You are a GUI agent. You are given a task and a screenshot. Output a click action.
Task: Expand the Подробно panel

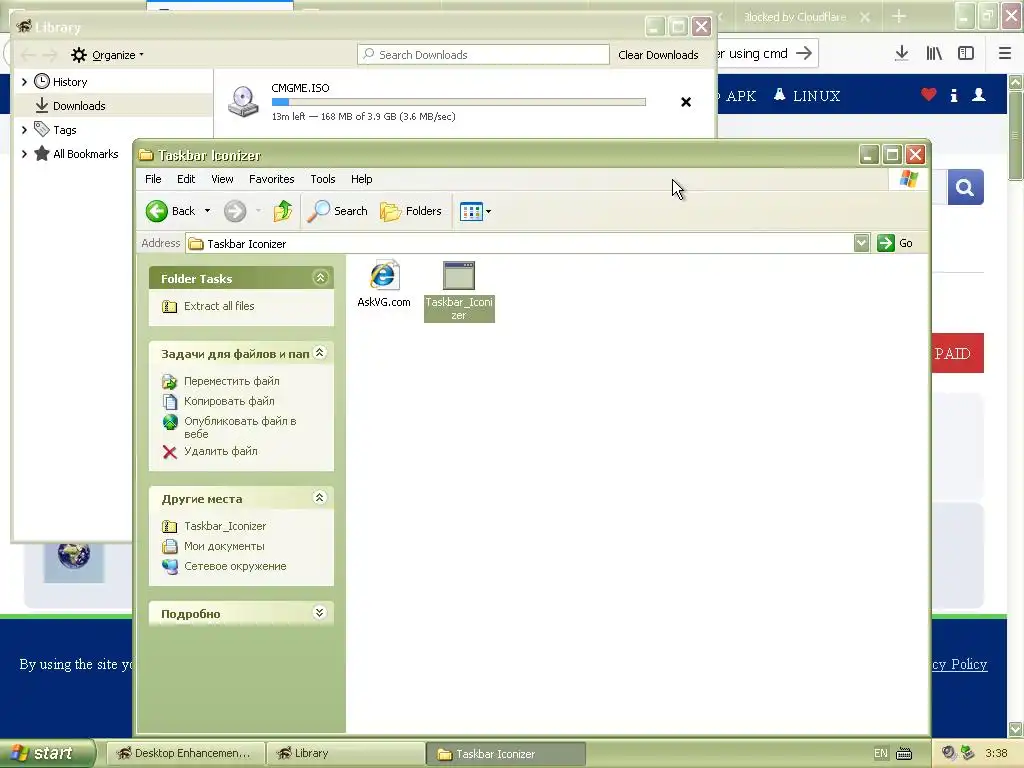click(319, 613)
